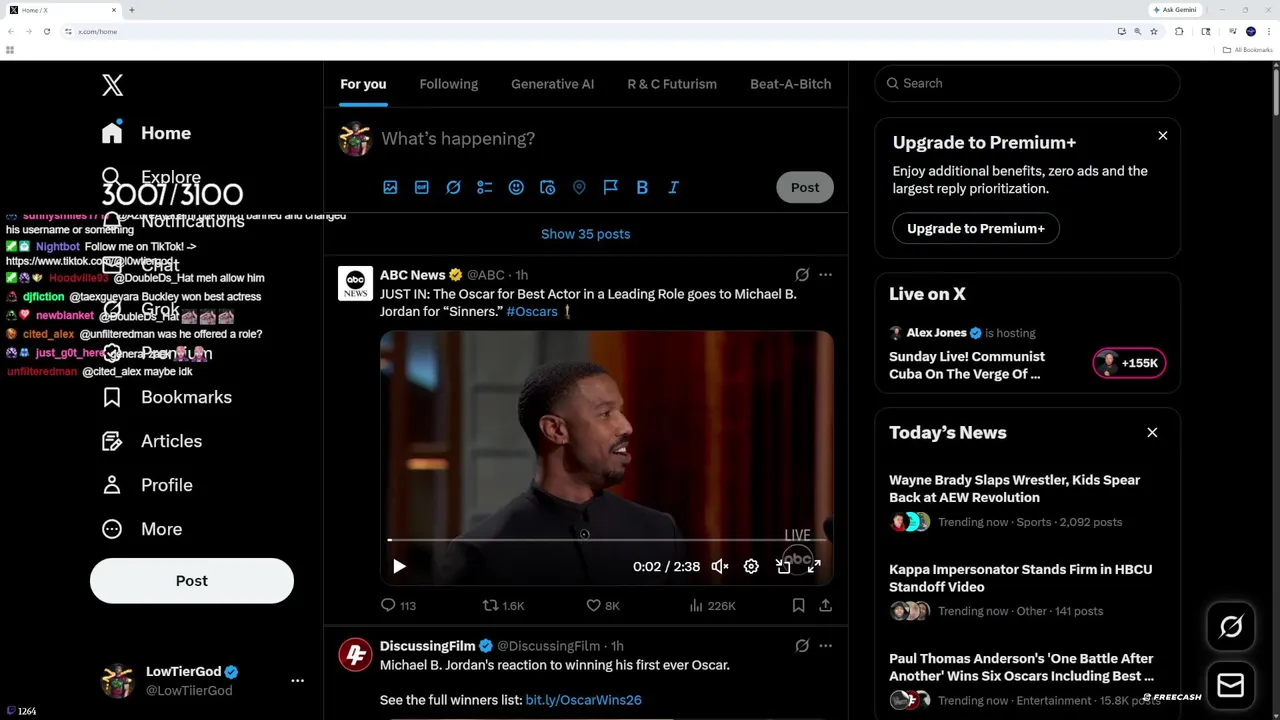This screenshot has width=1280, height=720.
Task: Go to Profile in the sidebar
Action: 147,485
